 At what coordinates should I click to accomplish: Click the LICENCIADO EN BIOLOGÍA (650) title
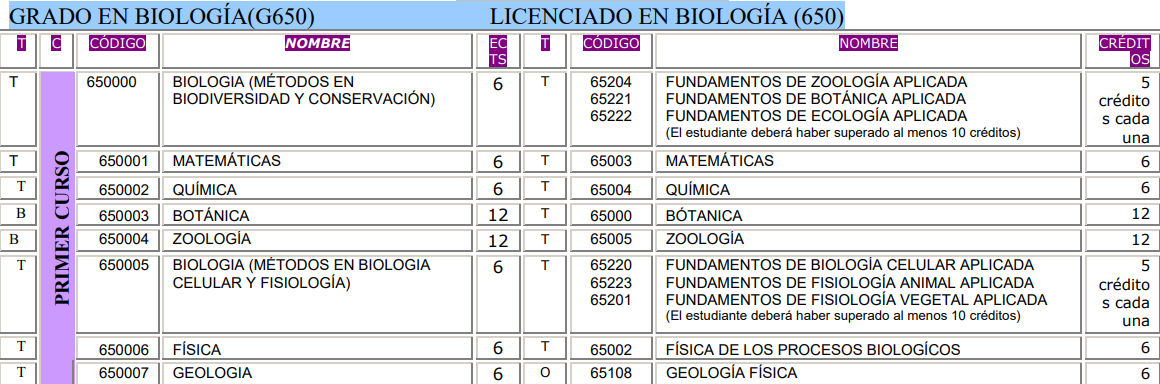[x=667, y=15]
